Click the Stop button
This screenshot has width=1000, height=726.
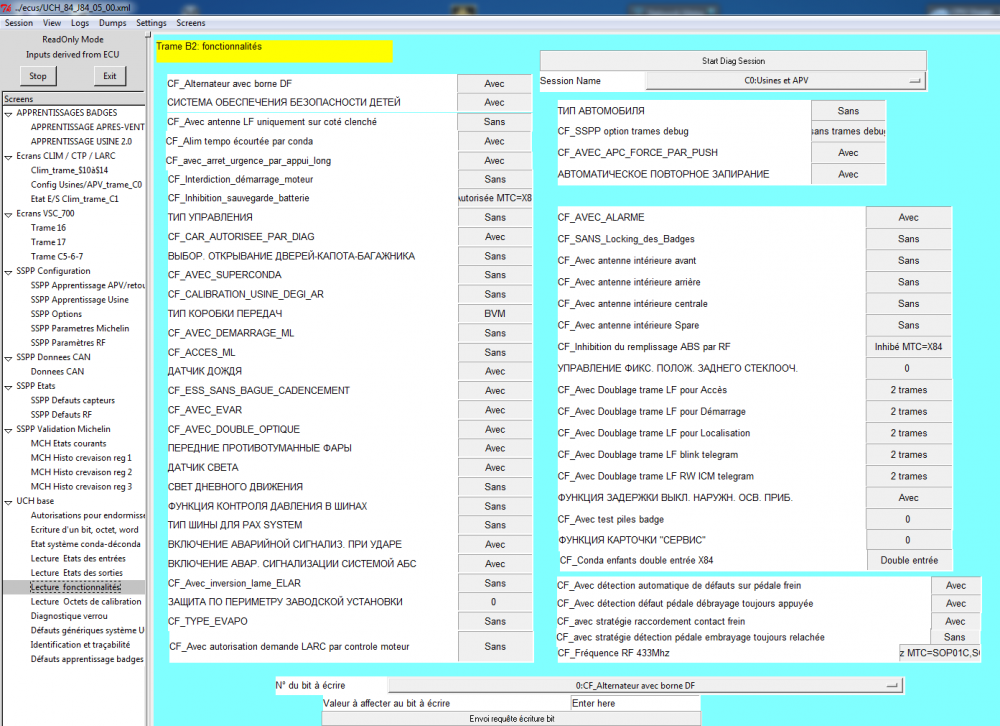click(x=38, y=76)
